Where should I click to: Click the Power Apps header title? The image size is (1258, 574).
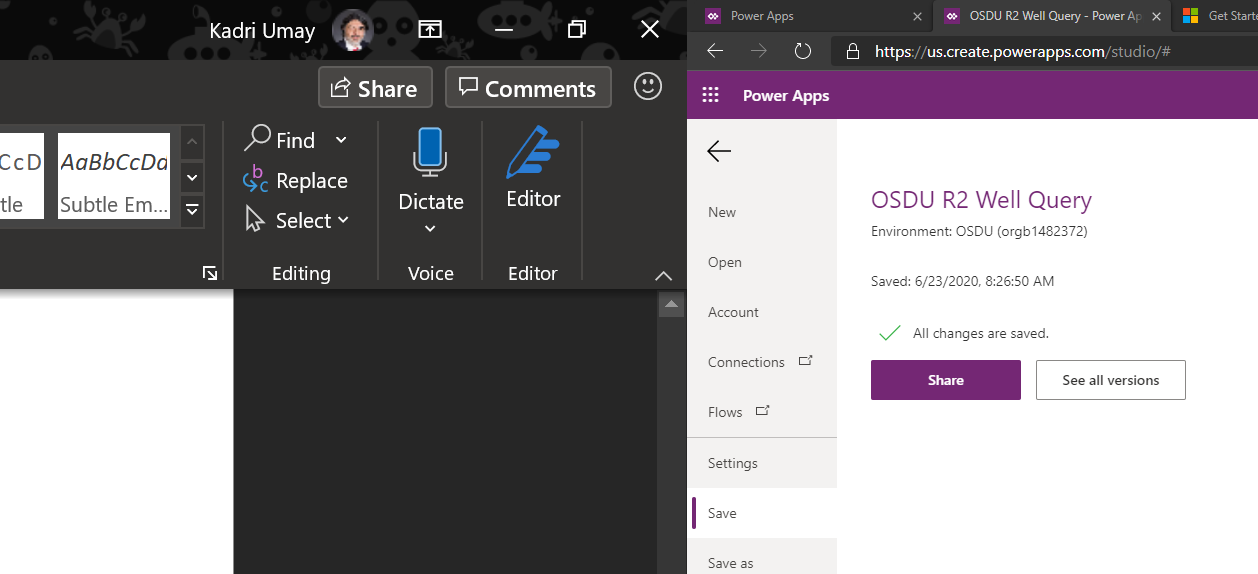[x=786, y=96]
